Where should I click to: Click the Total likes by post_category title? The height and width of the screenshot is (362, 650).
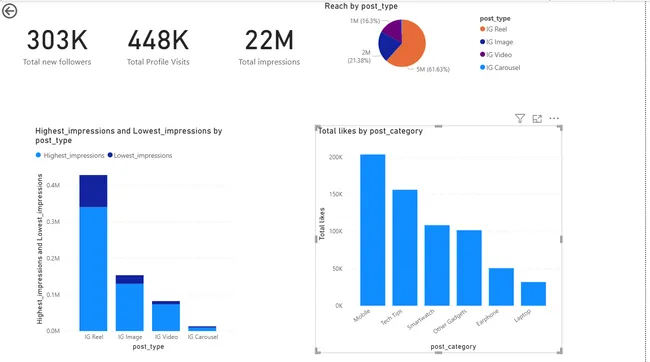(370, 131)
